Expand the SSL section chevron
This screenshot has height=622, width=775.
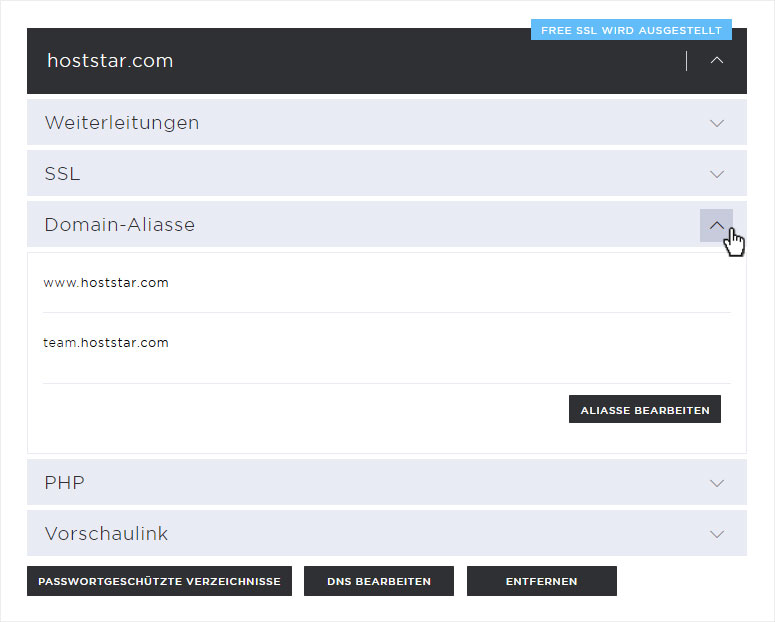[717, 174]
